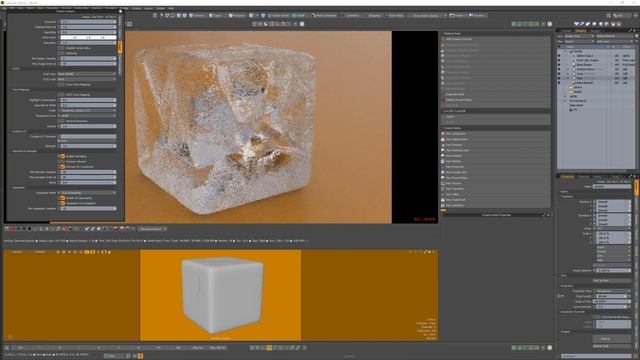Open the Filter dropdown in Shader Tree
Image resolution: width=640 pixels, height=360 pixels.
(x=579, y=42)
